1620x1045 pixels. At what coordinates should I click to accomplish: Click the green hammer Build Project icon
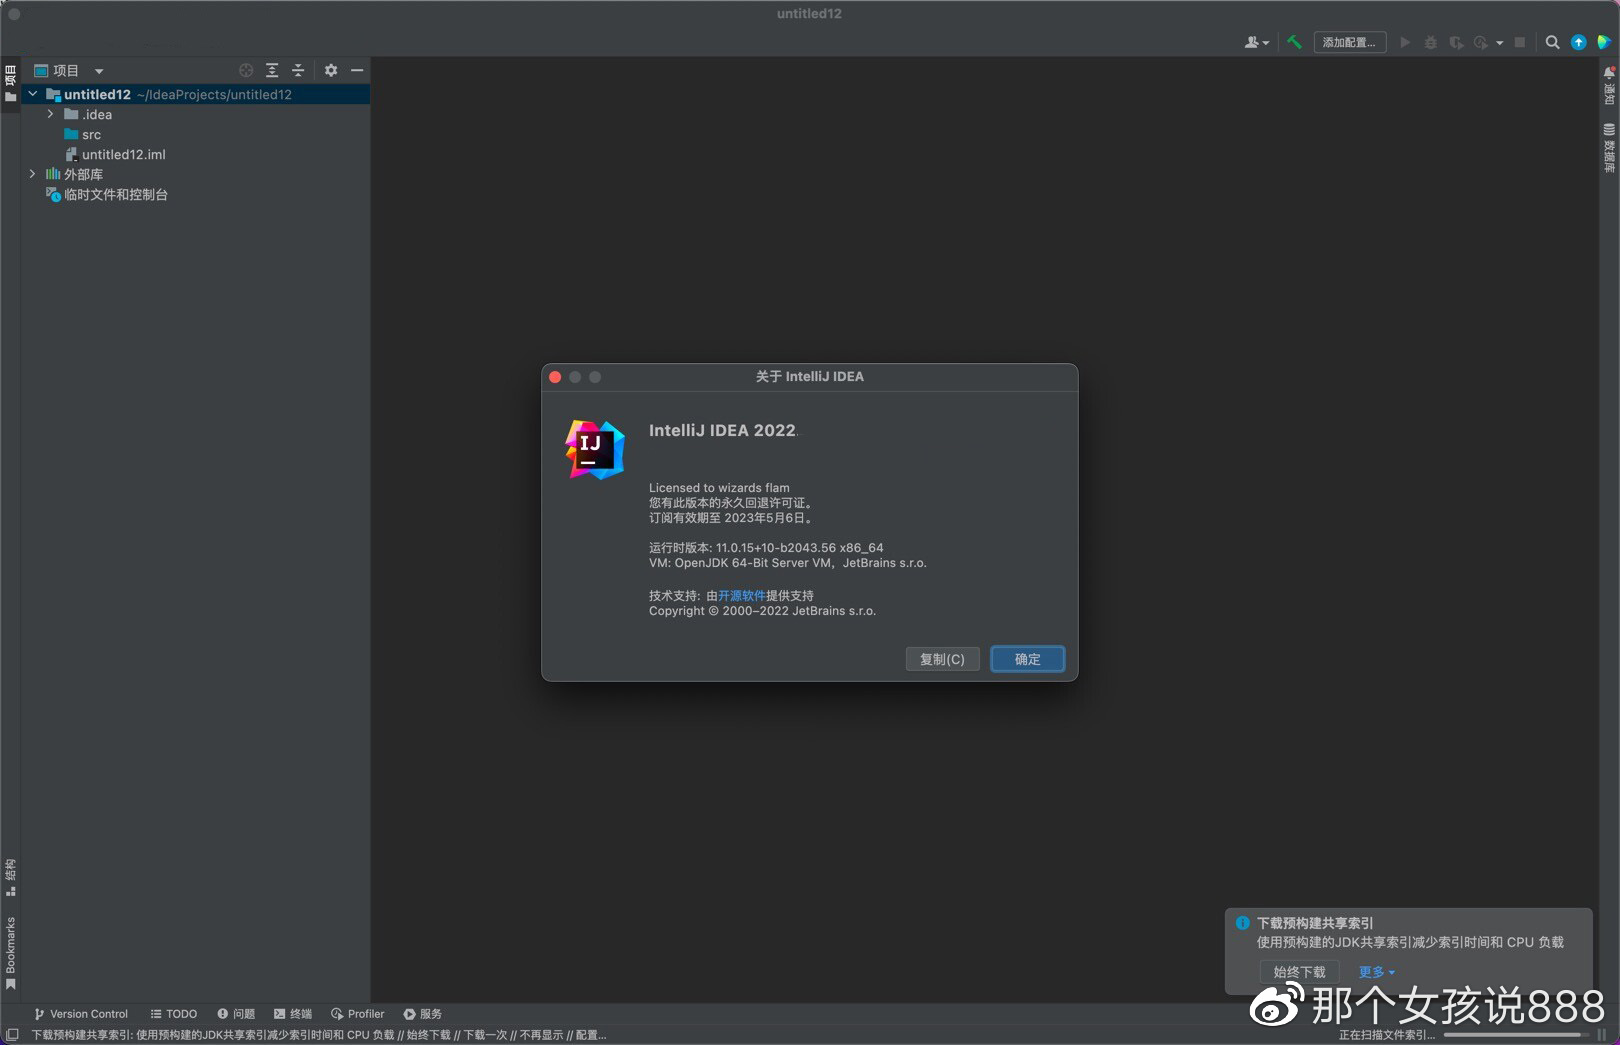pos(1294,42)
